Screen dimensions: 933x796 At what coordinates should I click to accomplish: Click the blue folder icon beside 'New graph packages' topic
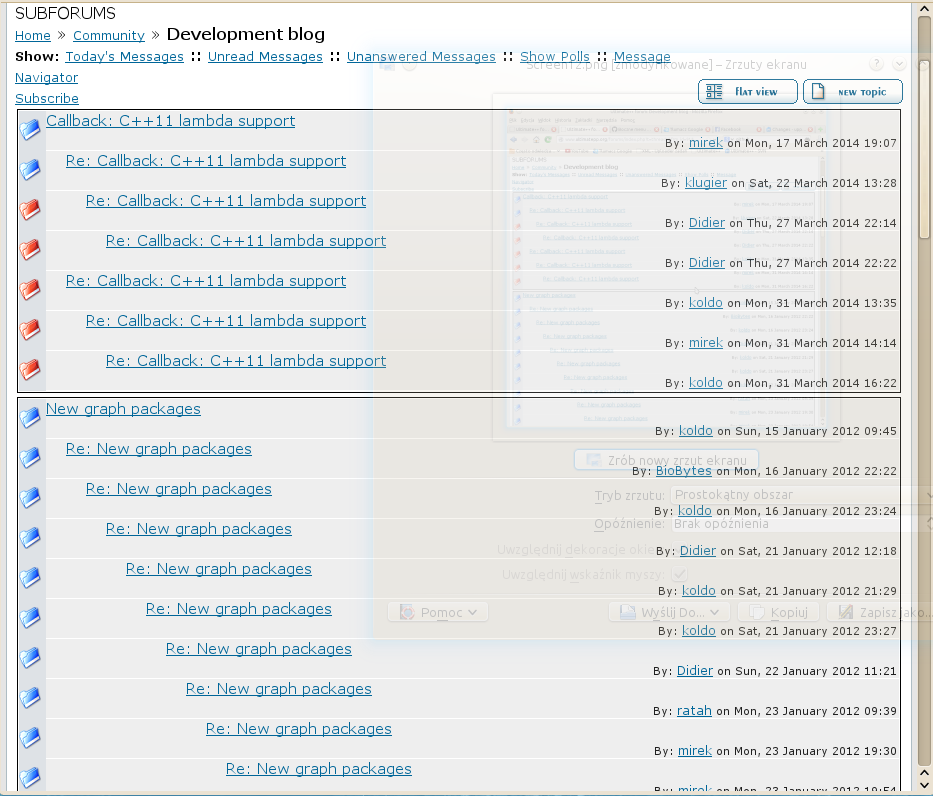tap(30, 418)
